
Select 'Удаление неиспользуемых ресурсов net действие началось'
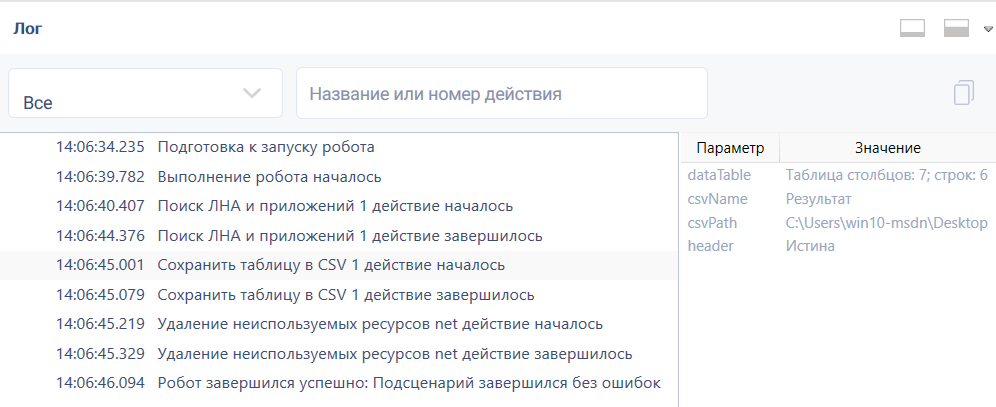pos(339,324)
